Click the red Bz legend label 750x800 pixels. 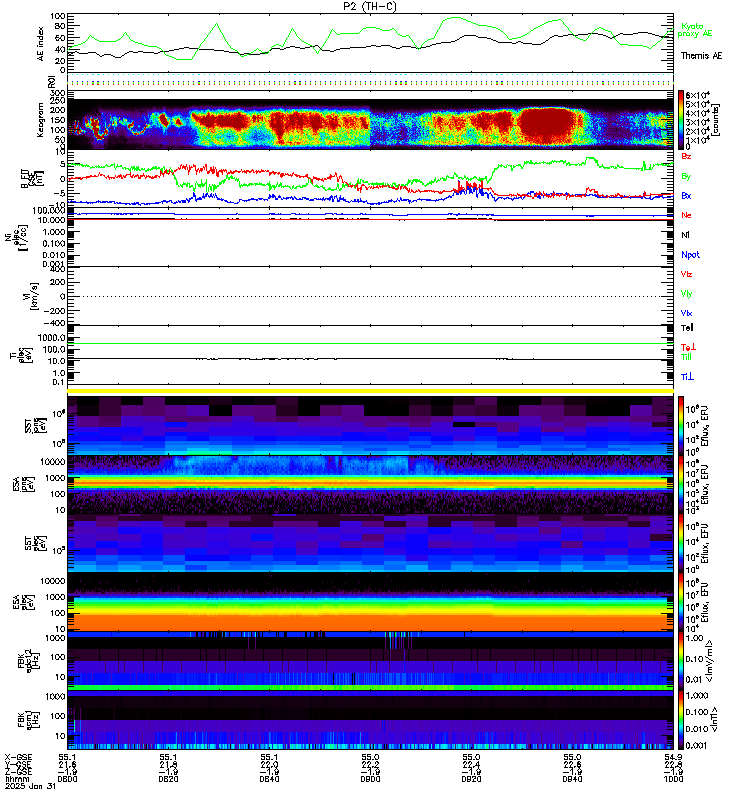(686, 156)
